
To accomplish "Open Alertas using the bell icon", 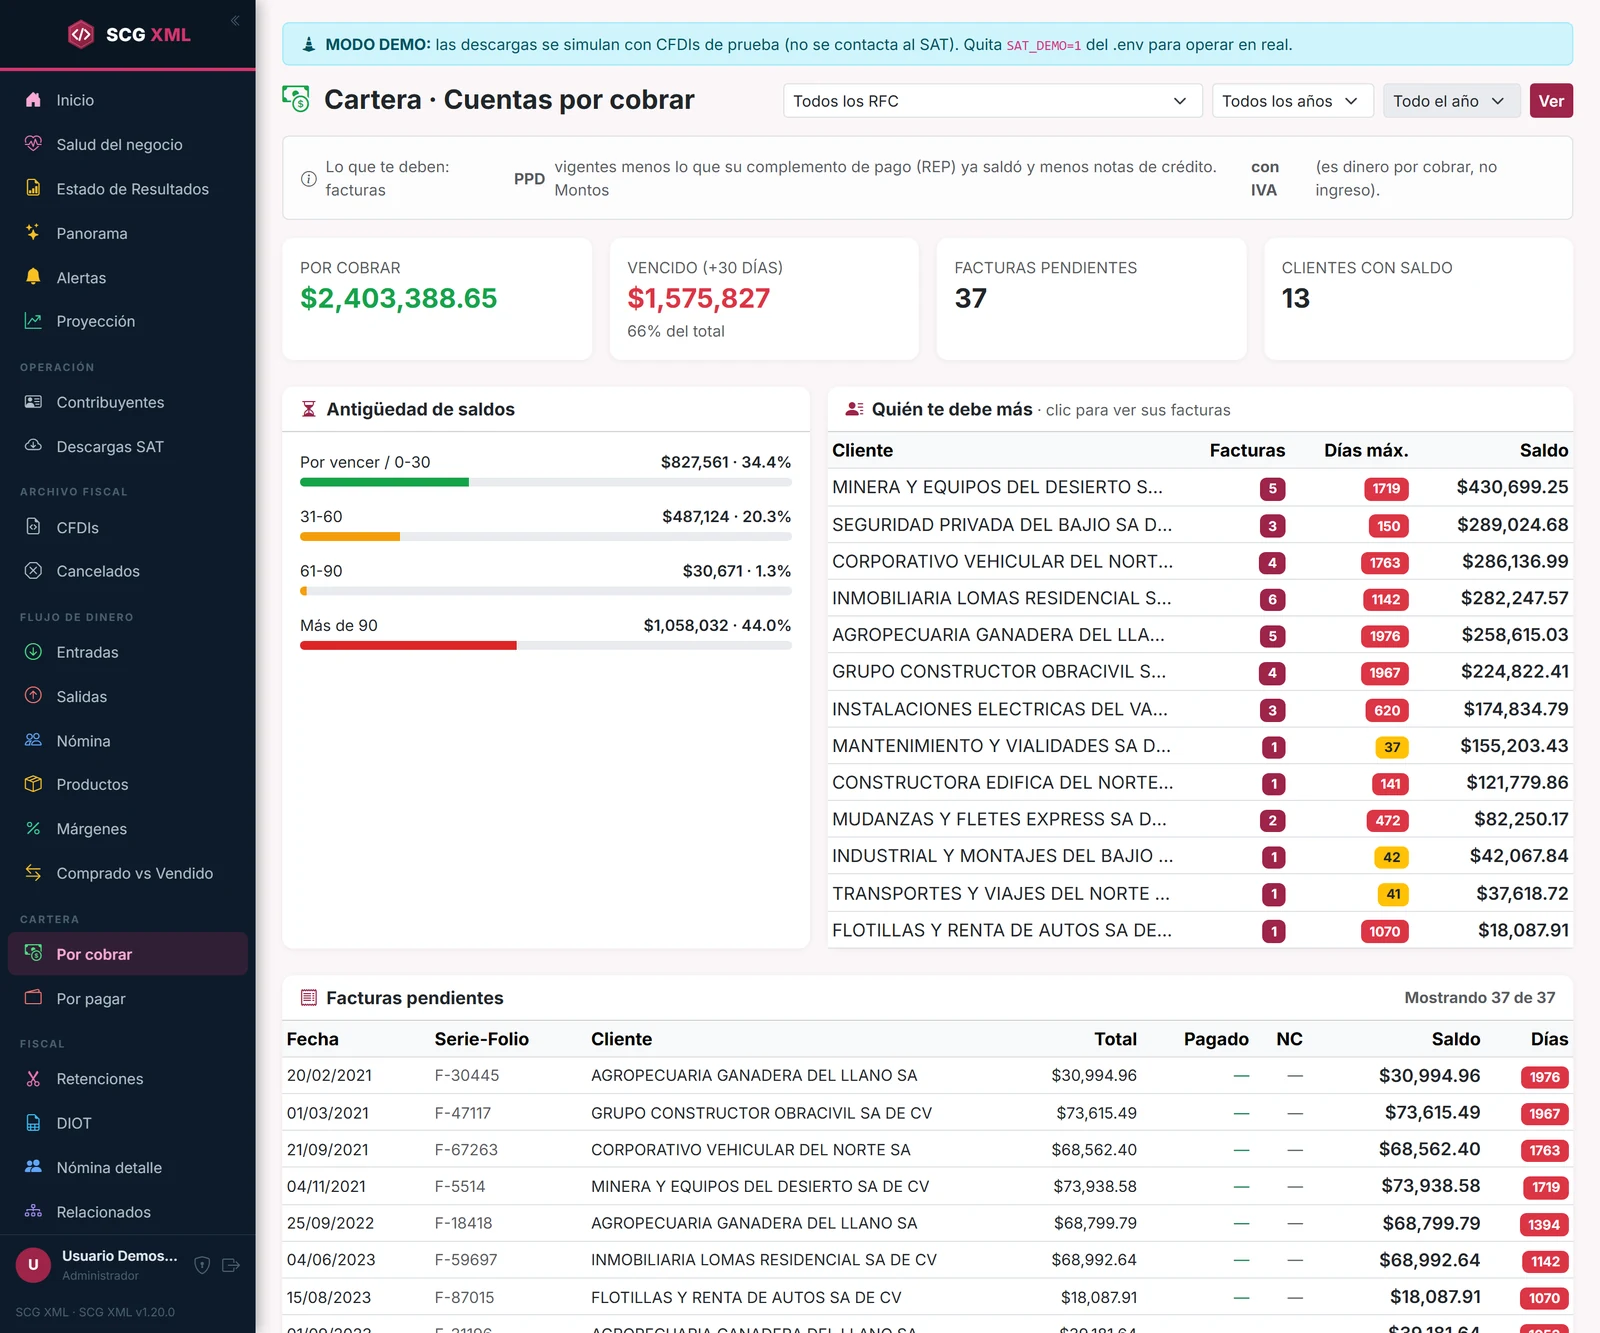I will tap(33, 277).
